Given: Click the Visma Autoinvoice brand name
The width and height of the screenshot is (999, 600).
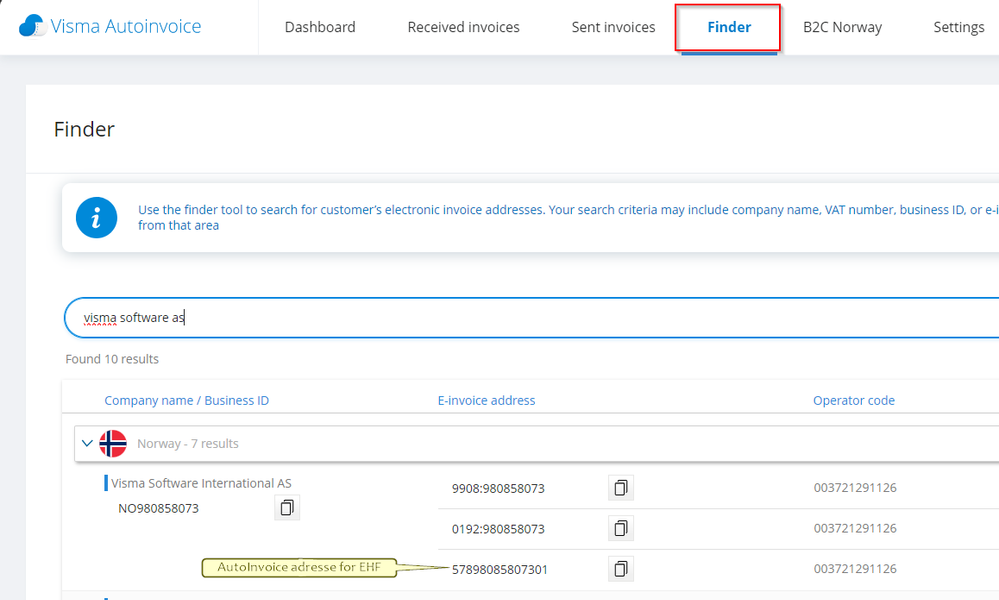Looking at the screenshot, I should (x=126, y=26).
